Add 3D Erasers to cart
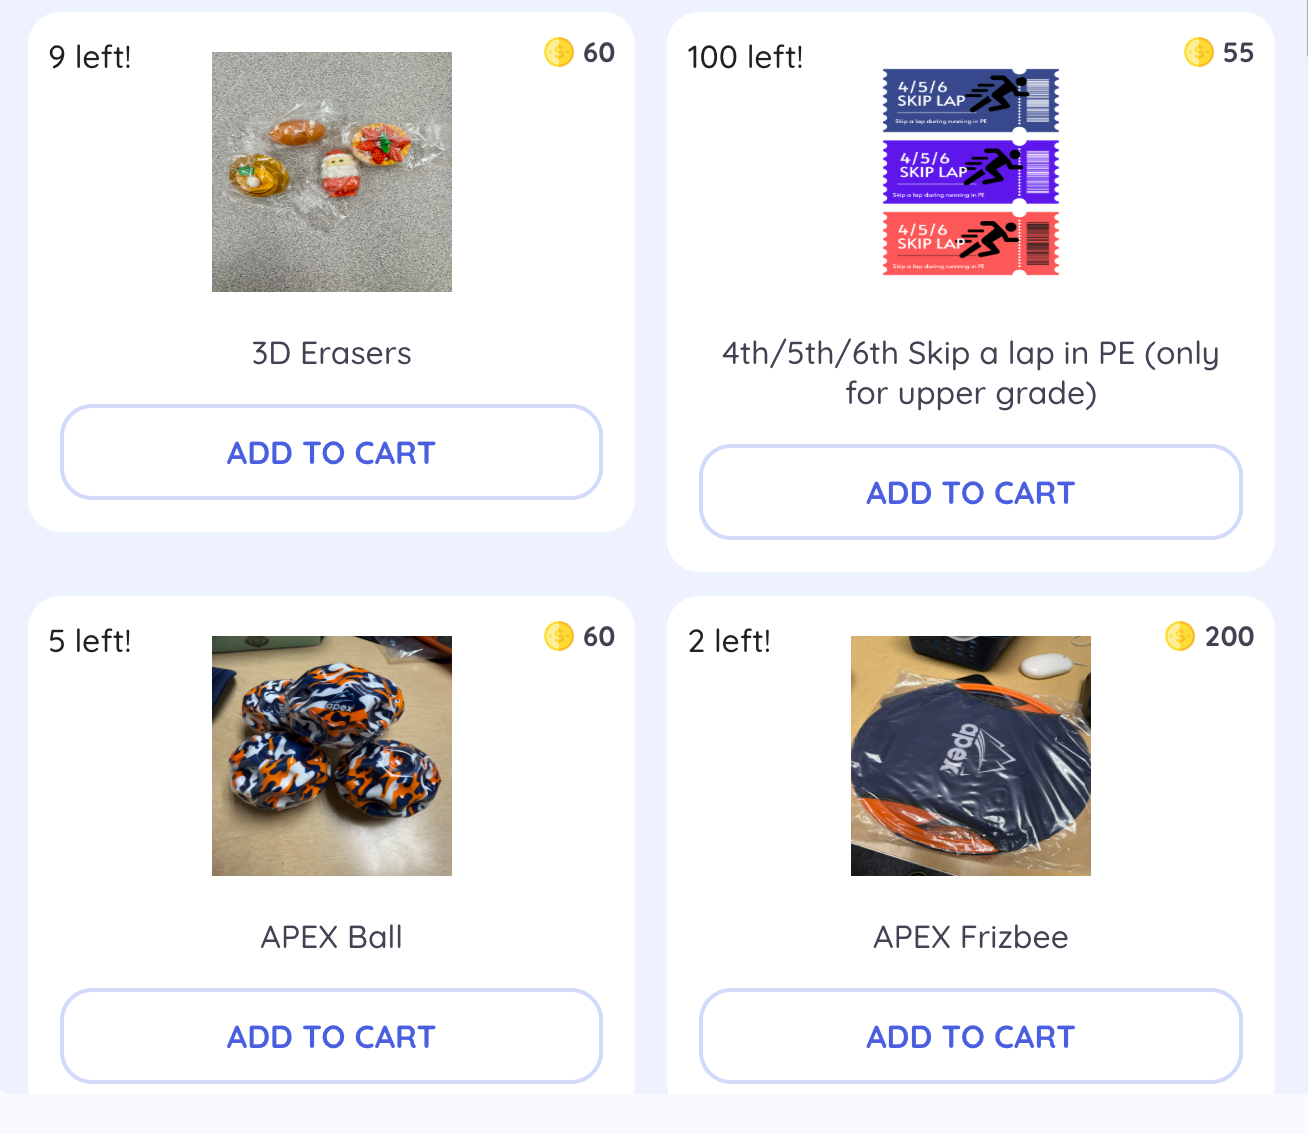This screenshot has height=1134, width=1308. tap(331, 453)
